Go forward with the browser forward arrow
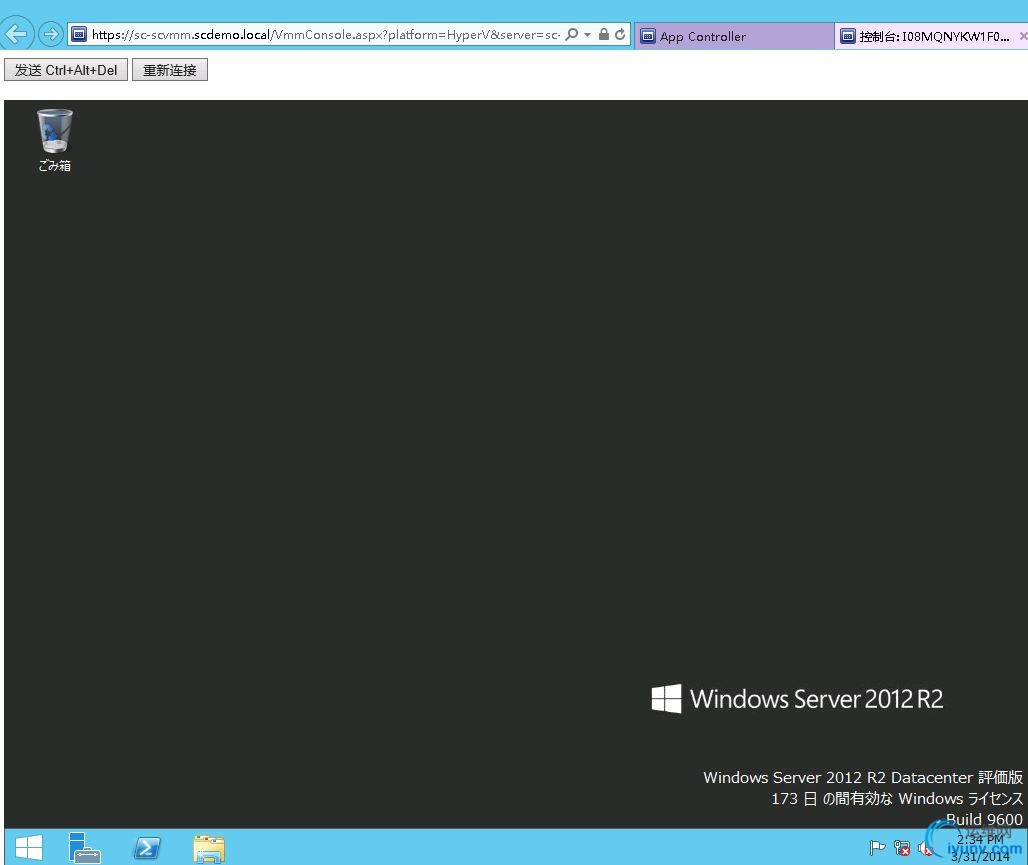Image resolution: width=1028 pixels, height=865 pixels. 50,33
